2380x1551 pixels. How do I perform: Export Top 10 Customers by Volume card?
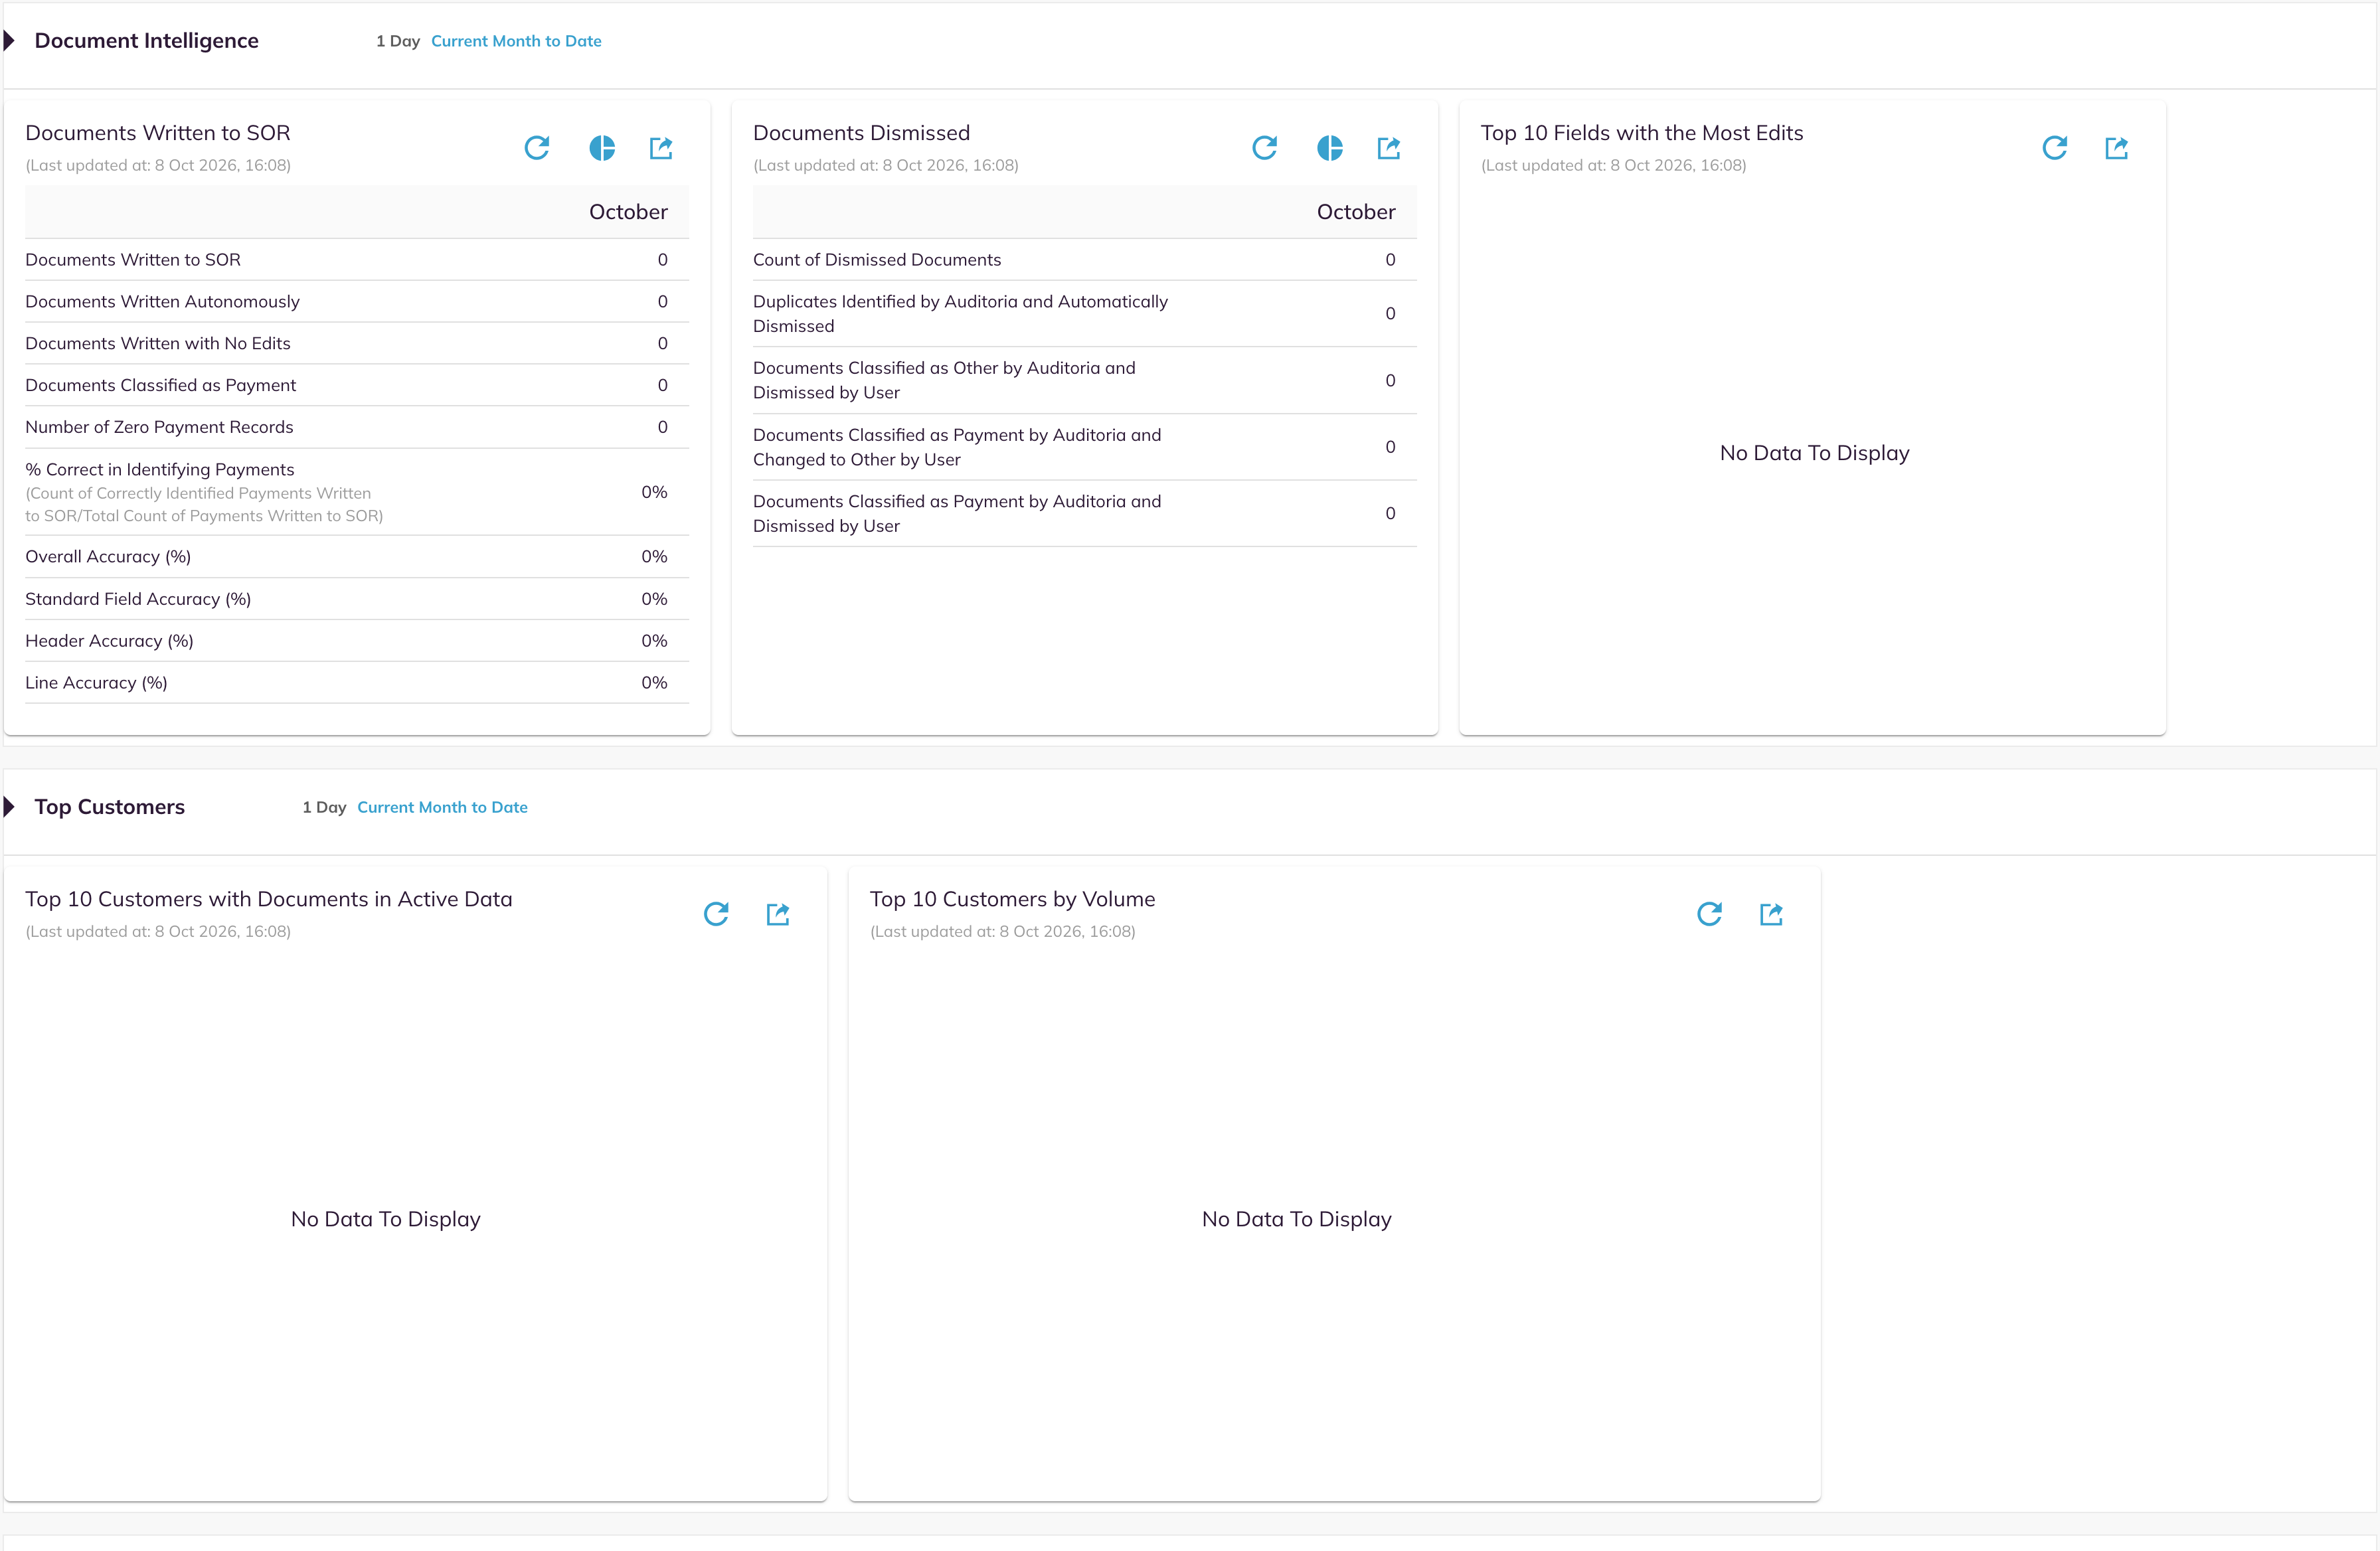(1771, 914)
